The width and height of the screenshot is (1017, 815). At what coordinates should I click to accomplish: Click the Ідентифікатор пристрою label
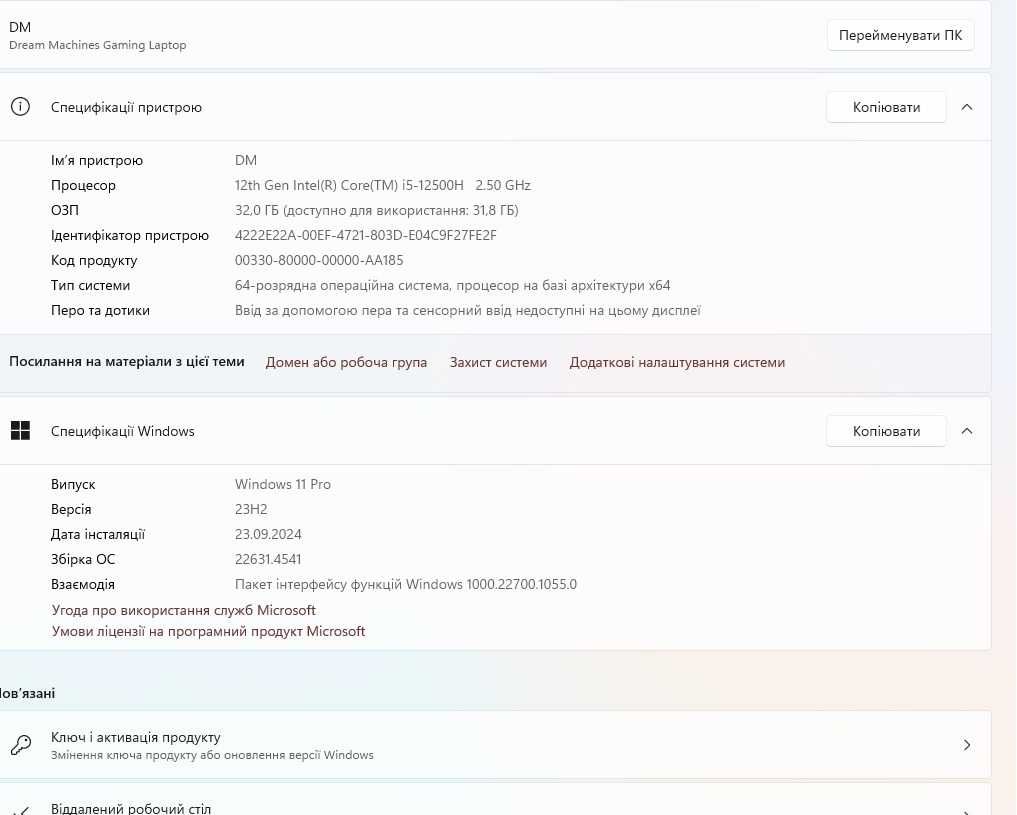[130, 235]
